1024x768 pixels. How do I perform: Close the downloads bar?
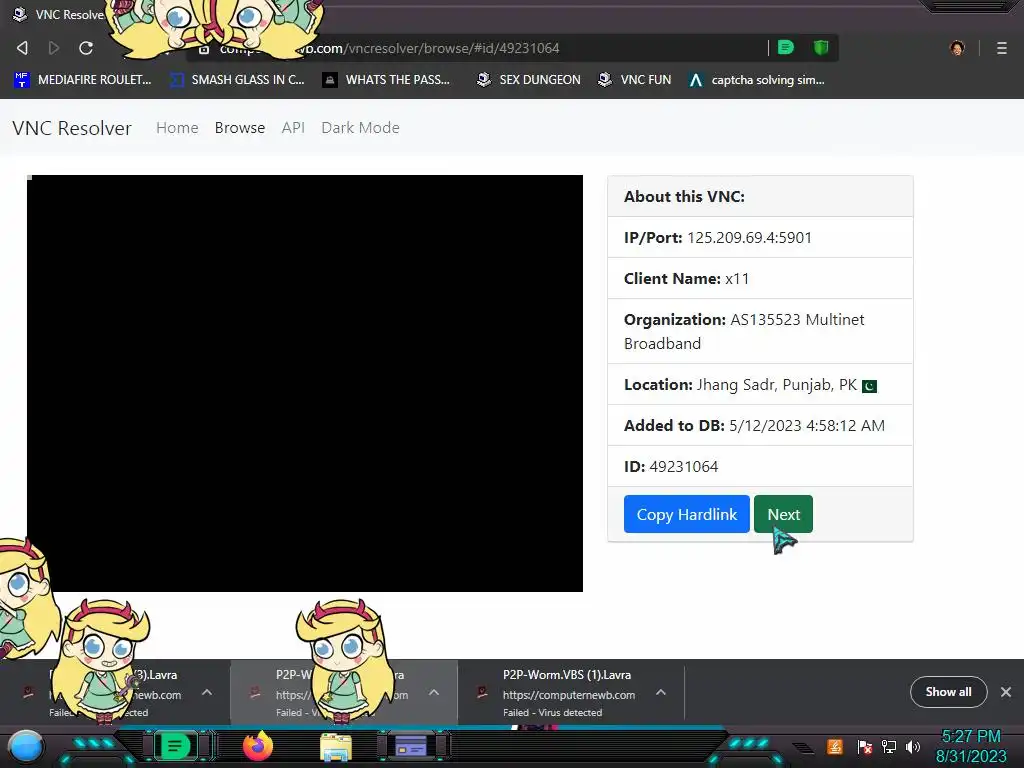coord(1006,692)
